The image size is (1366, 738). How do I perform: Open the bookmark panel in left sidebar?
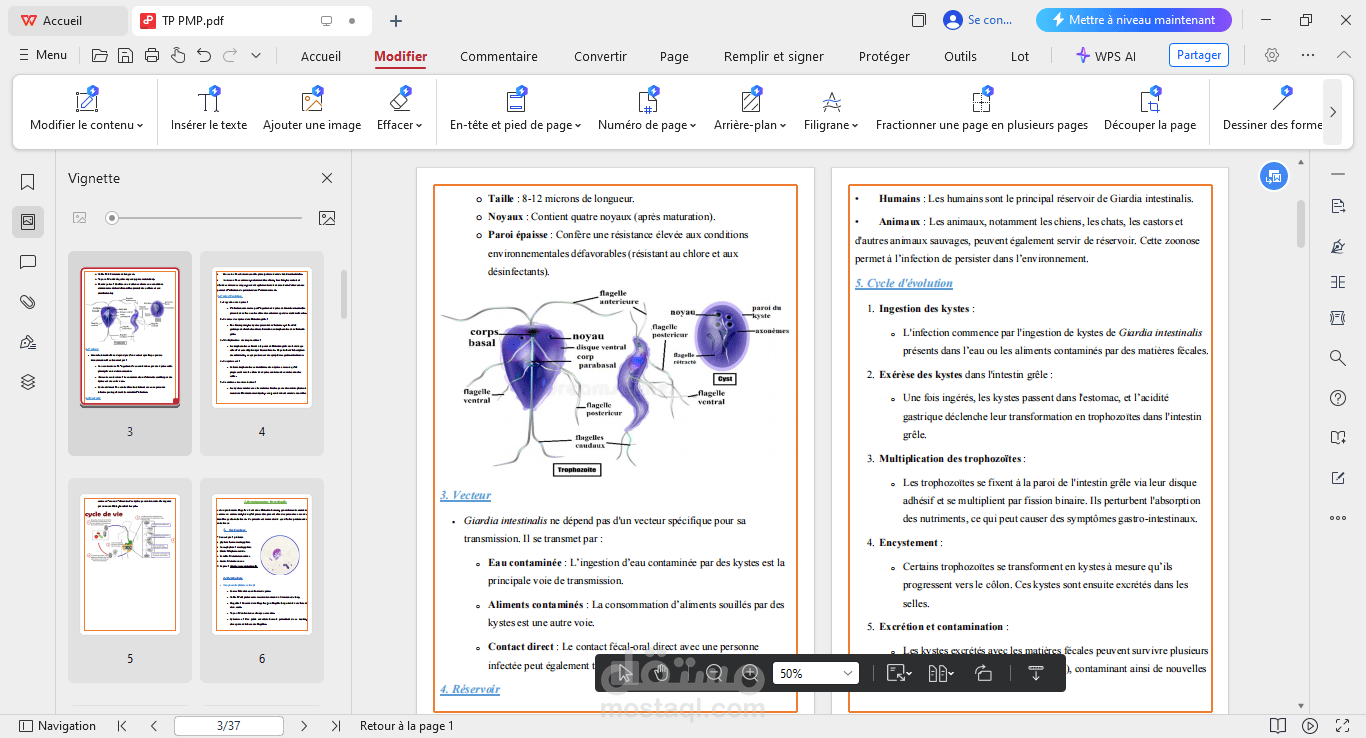28,182
